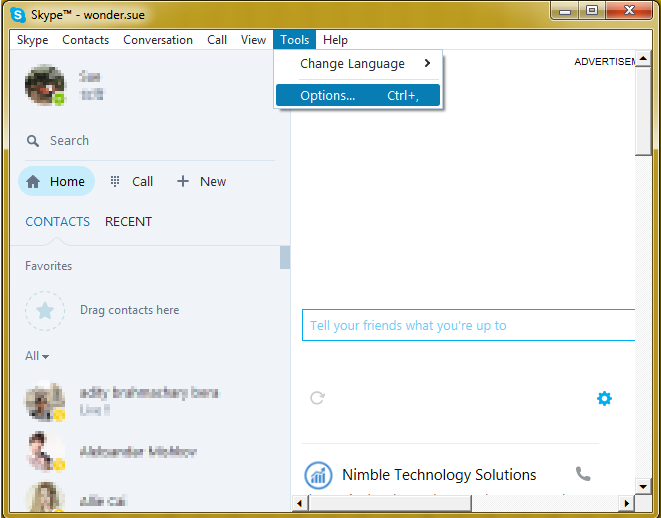Maximize the Skype window

592,11
